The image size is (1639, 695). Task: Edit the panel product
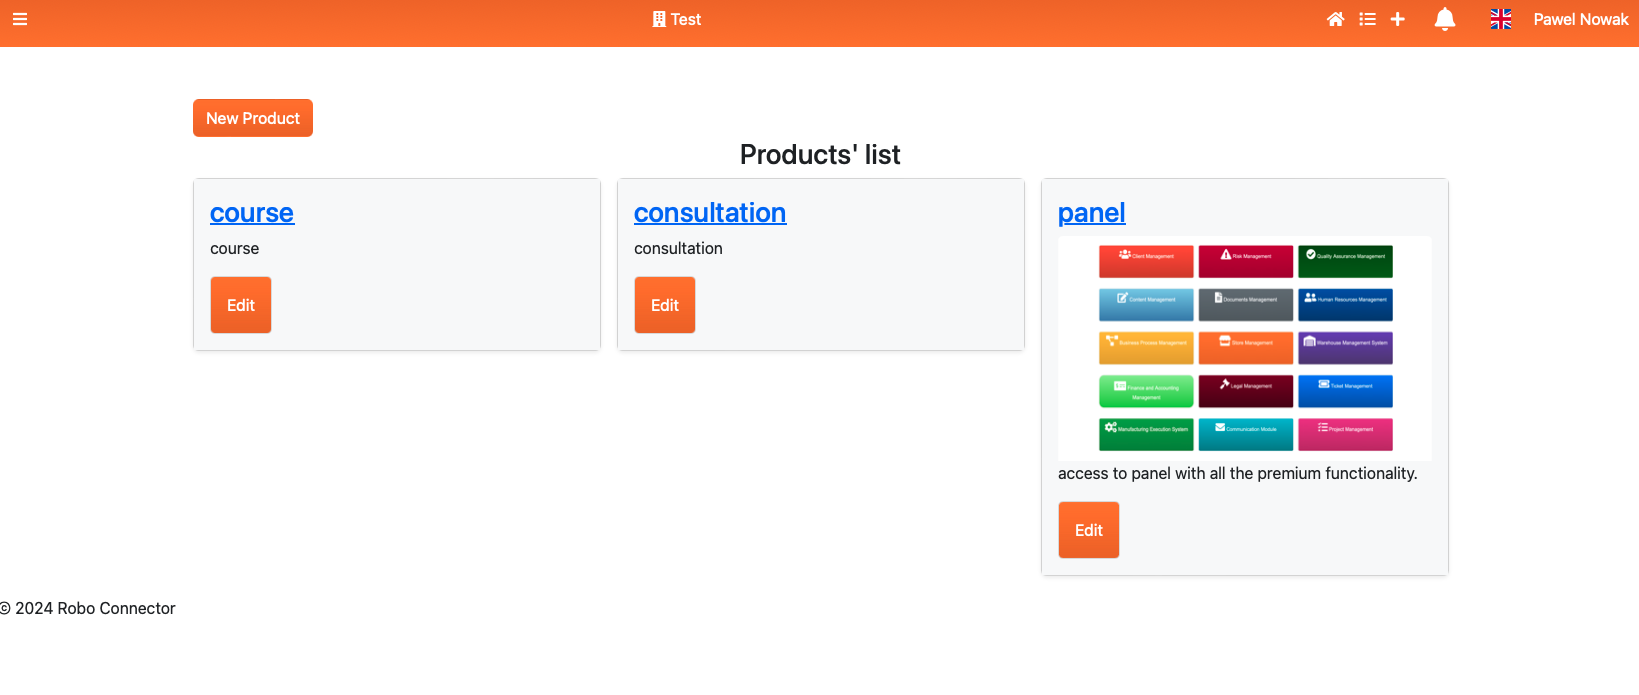tap(1089, 530)
